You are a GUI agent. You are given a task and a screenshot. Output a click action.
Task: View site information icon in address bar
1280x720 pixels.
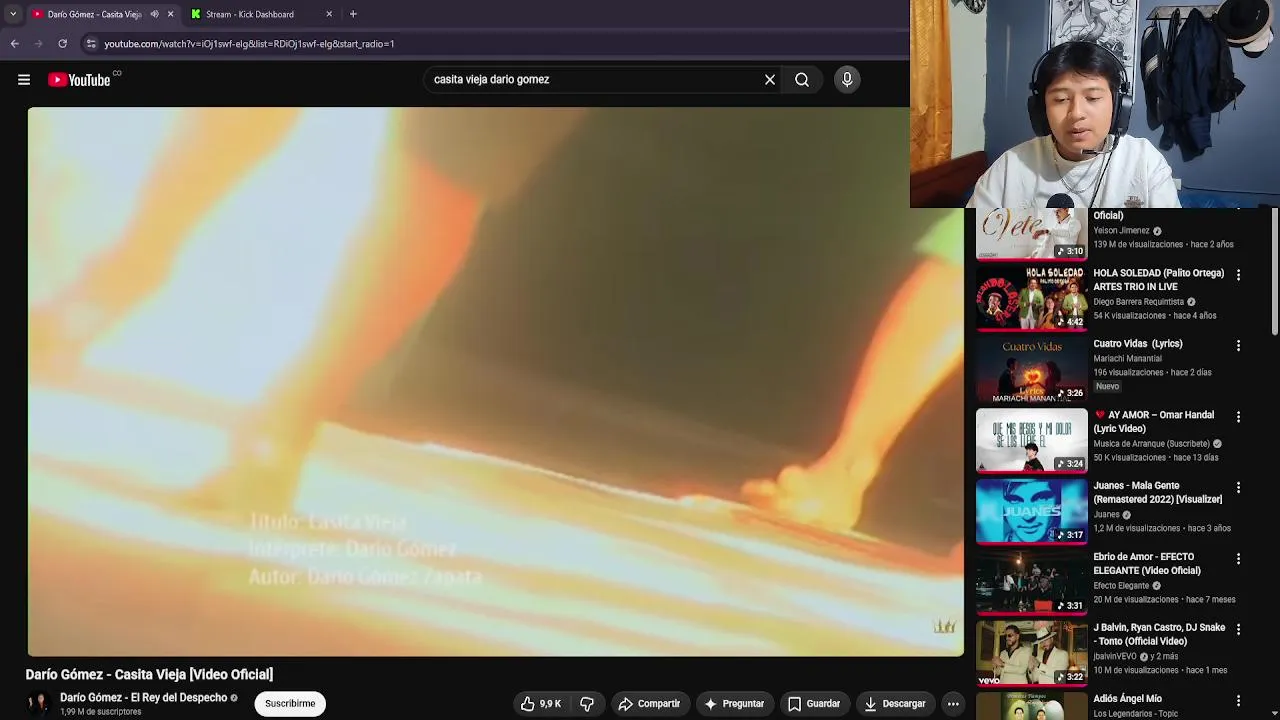click(x=91, y=44)
